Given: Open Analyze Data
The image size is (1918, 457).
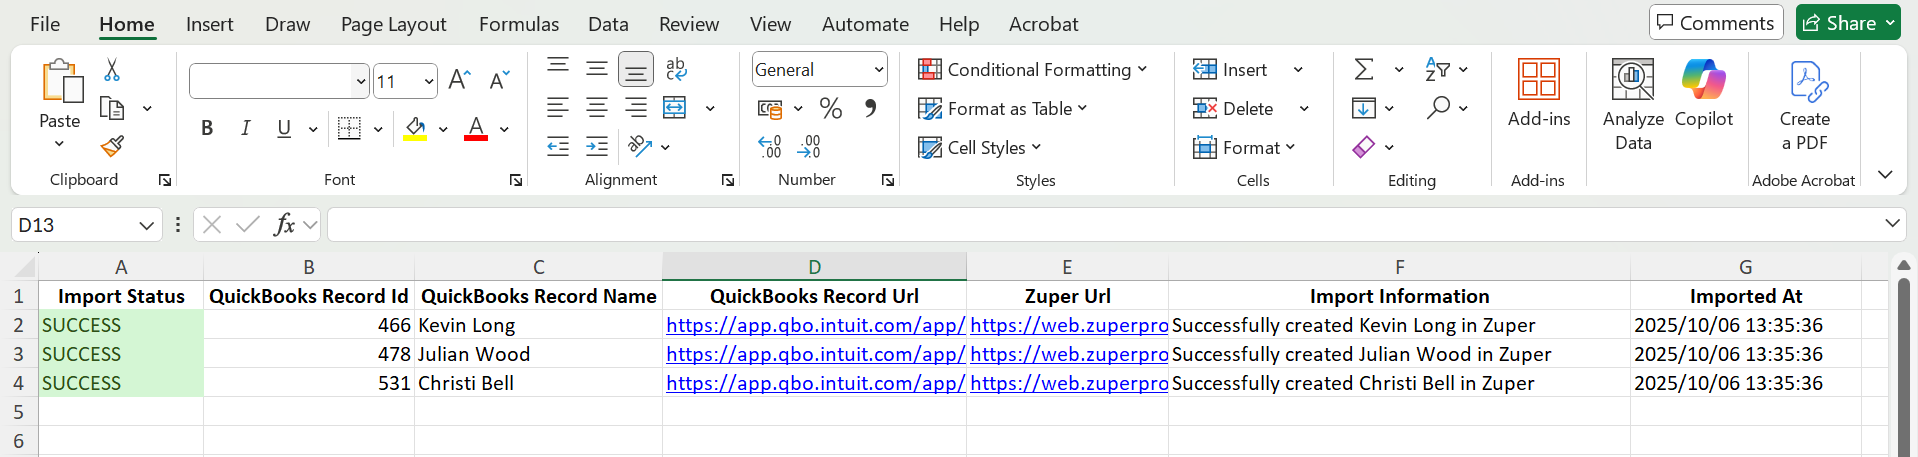Looking at the screenshot, I should (x=1633, y=104).
